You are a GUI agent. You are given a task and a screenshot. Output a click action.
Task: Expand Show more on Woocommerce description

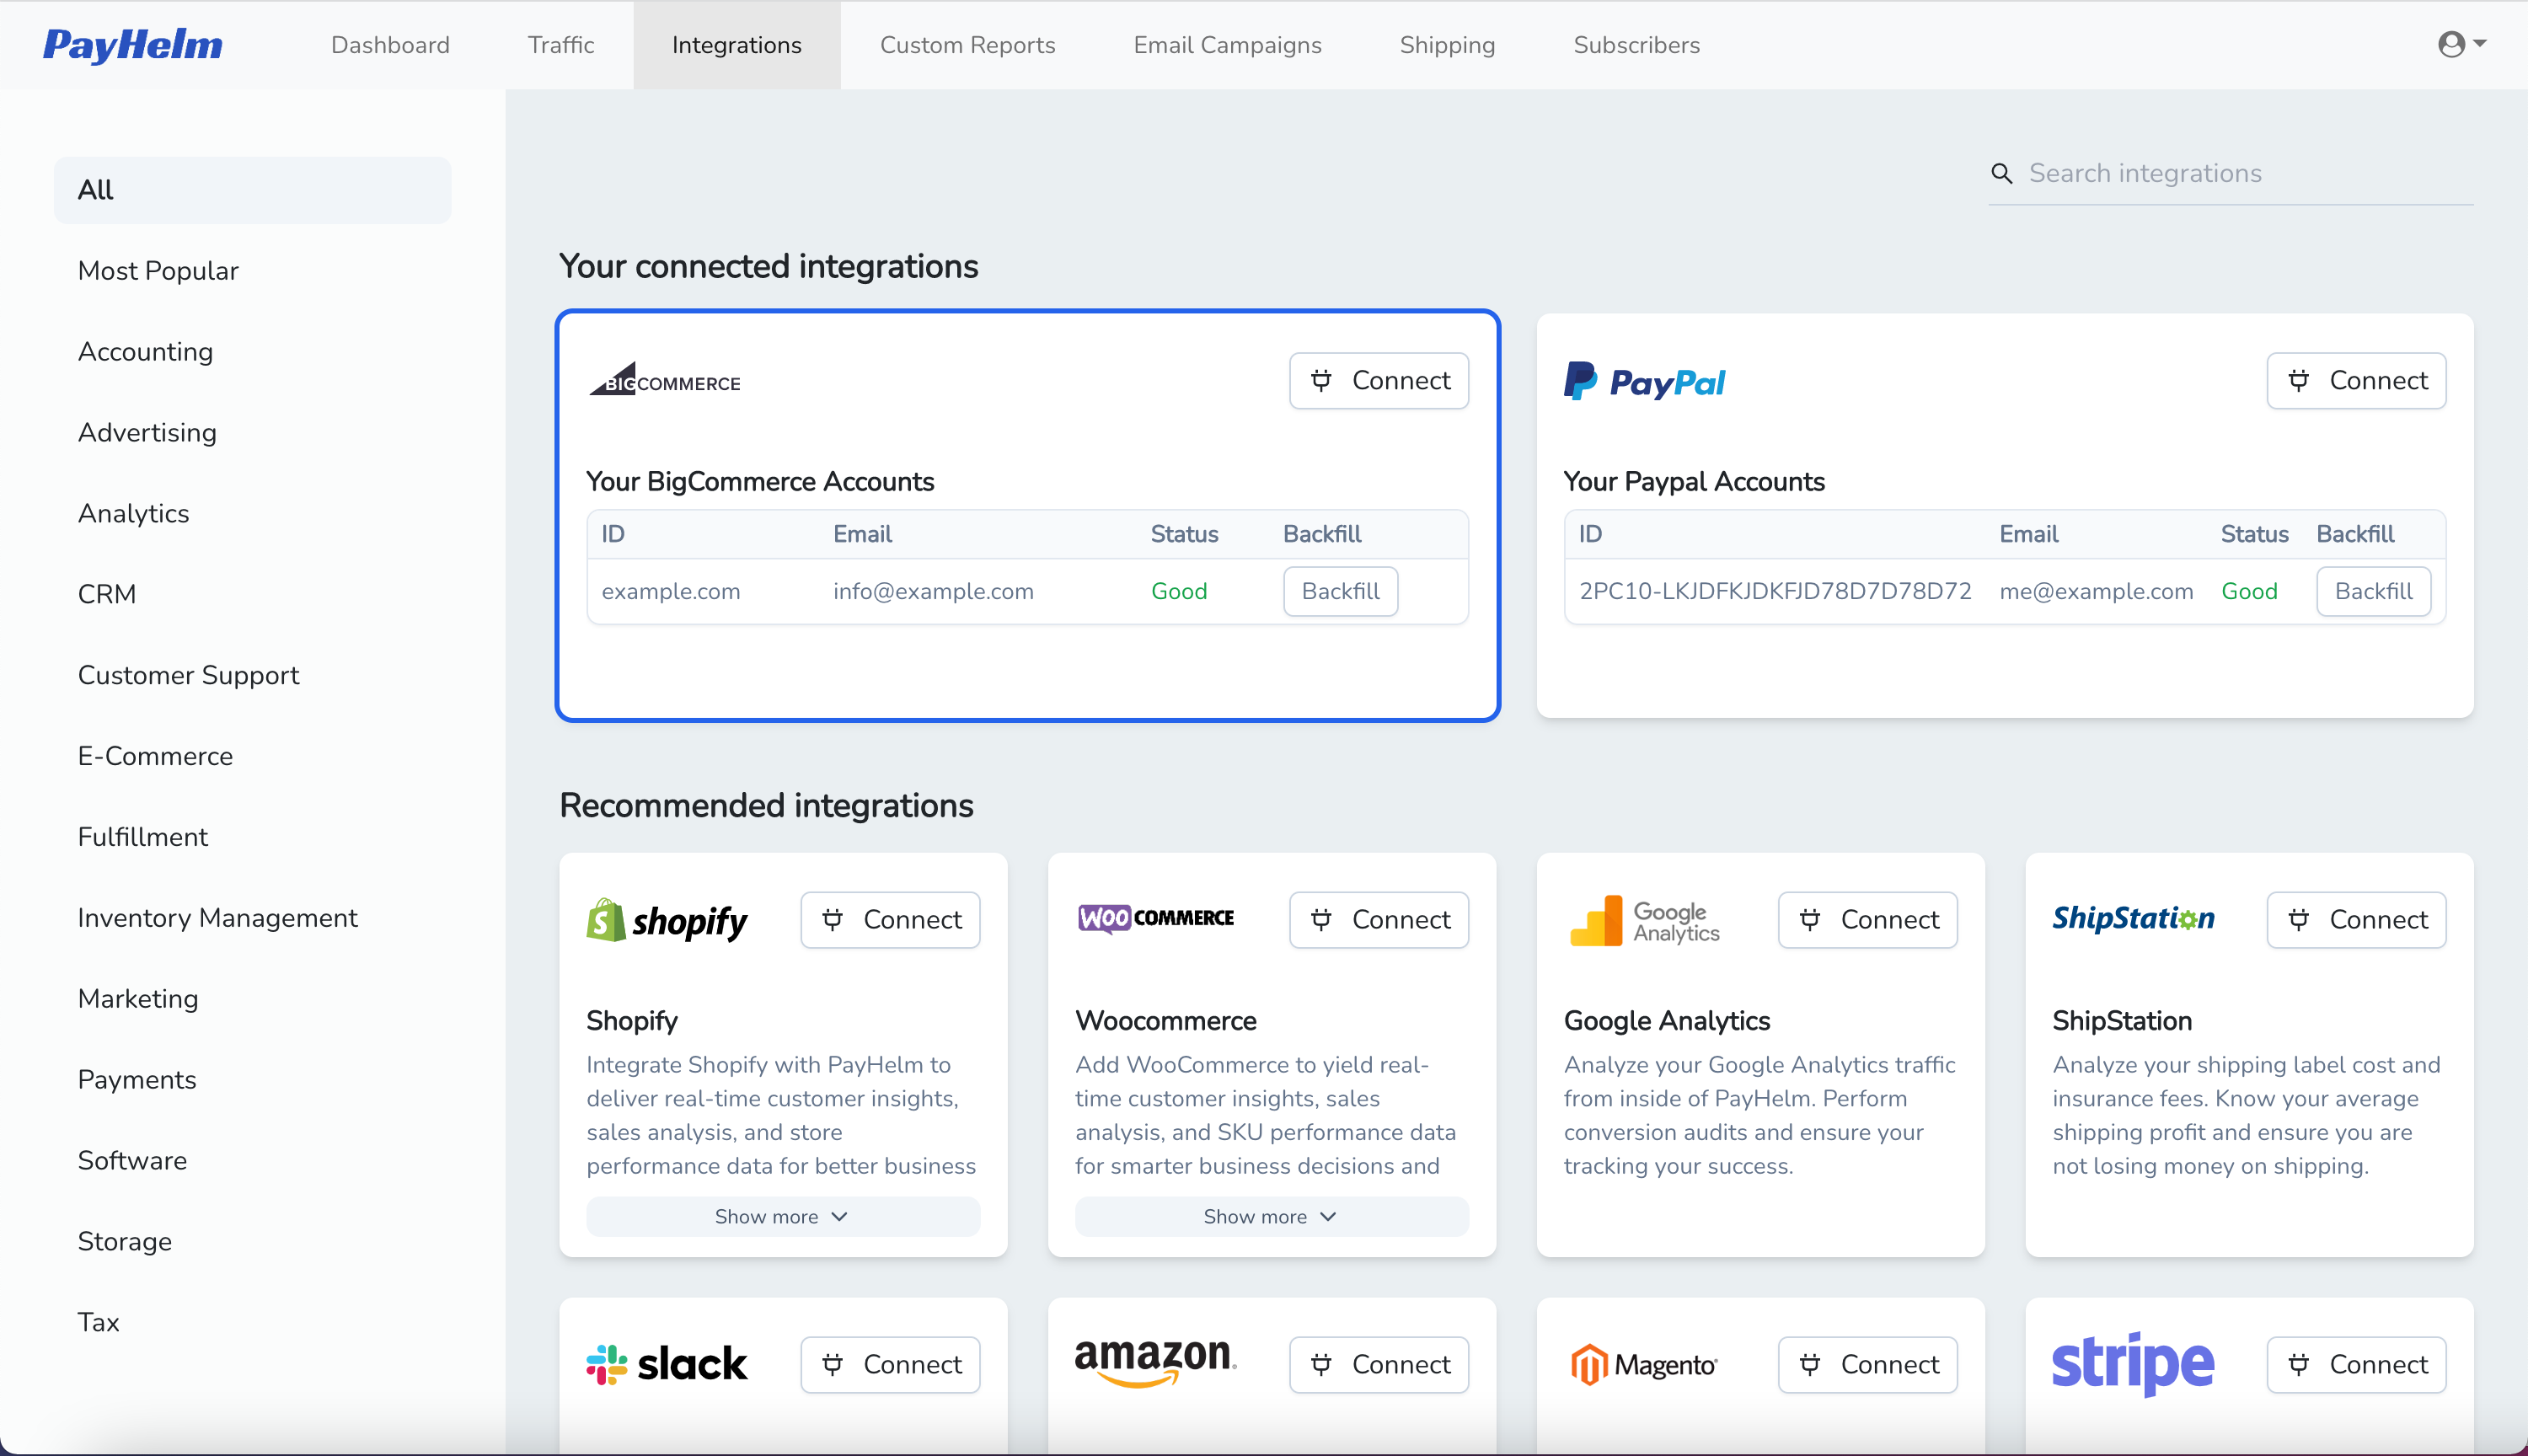point(1270,1216)
